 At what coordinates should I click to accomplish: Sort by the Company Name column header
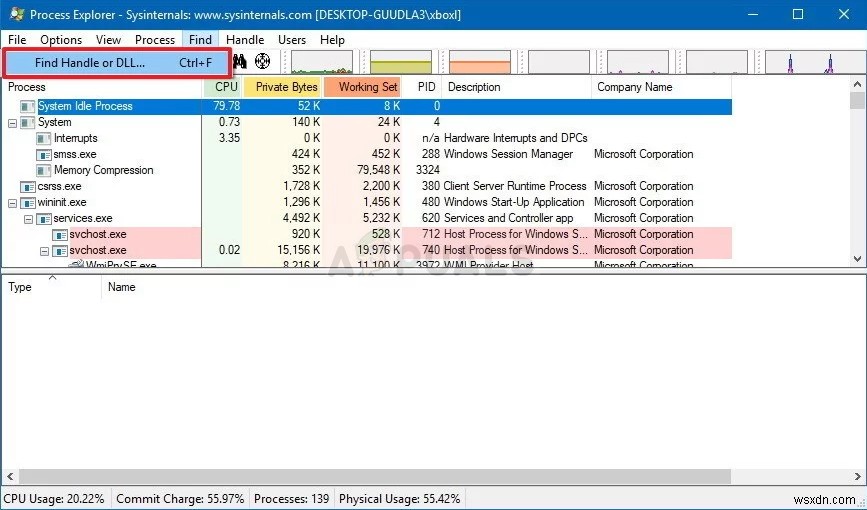pos(662,87)
